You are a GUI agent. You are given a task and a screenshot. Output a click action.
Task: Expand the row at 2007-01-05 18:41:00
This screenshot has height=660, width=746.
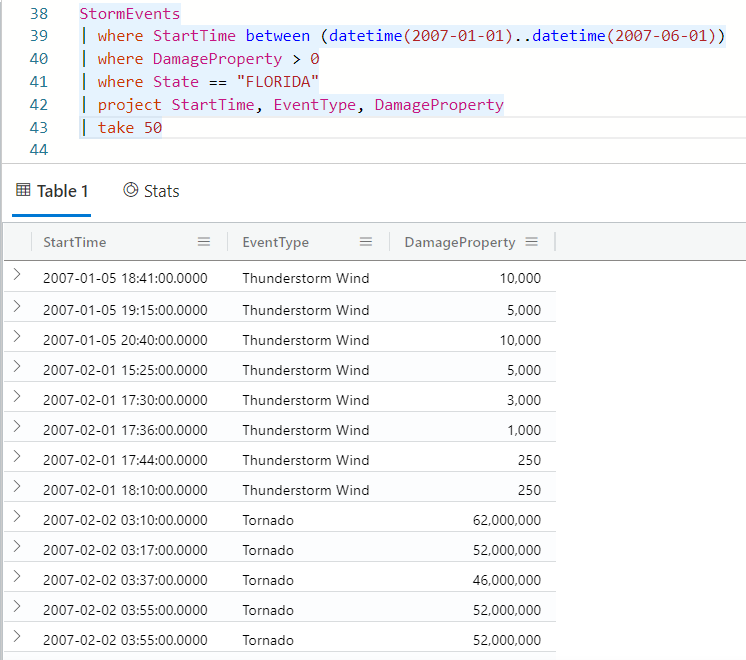(x=17, y=274)
